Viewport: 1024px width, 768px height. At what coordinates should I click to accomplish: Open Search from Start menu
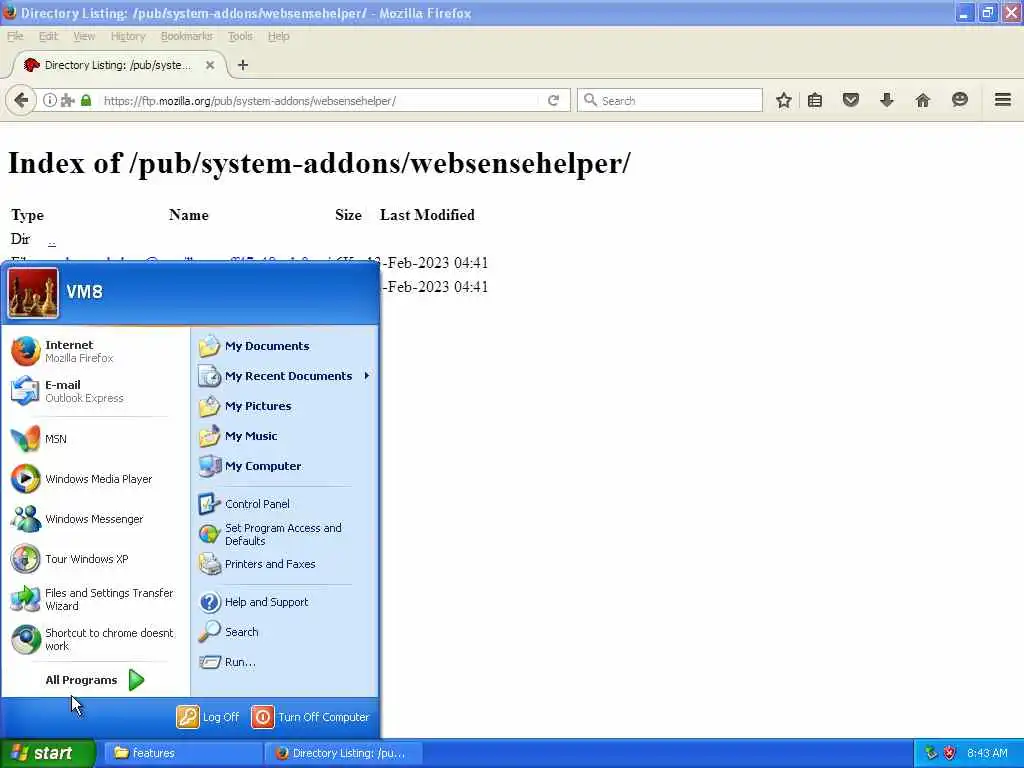coord(285,632)
